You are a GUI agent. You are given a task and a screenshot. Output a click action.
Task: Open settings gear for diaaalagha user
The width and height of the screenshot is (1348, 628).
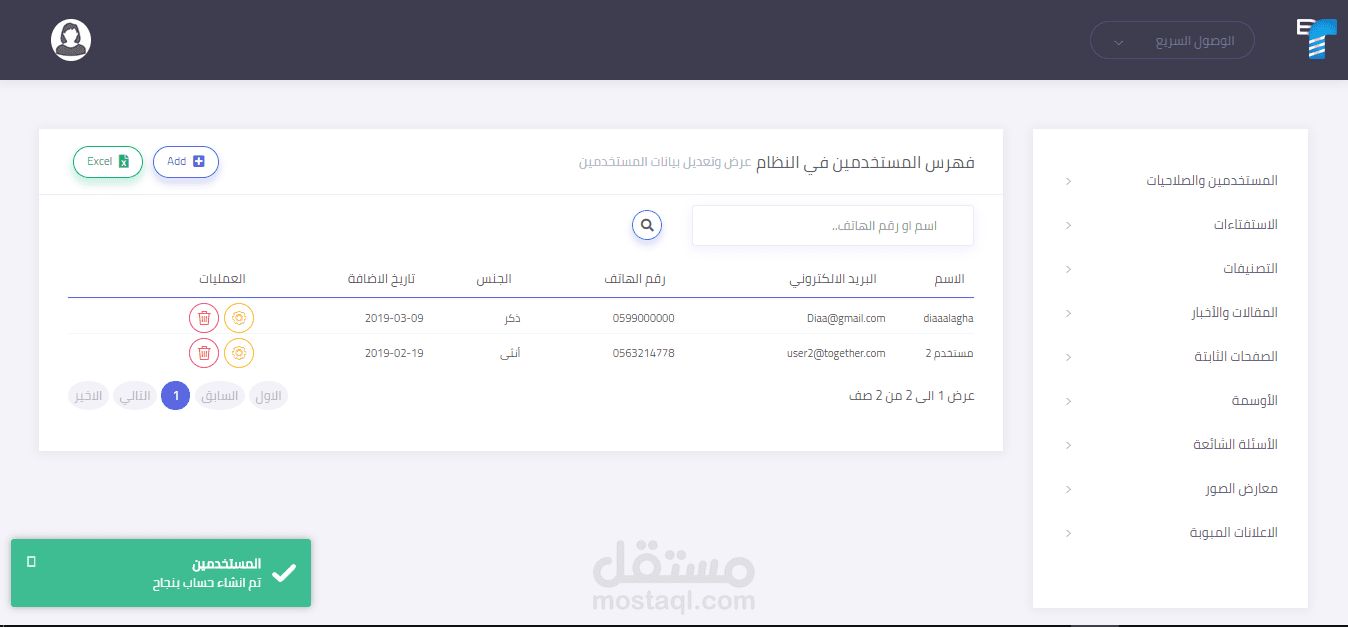pyautogui.click(x=238, y=317)
